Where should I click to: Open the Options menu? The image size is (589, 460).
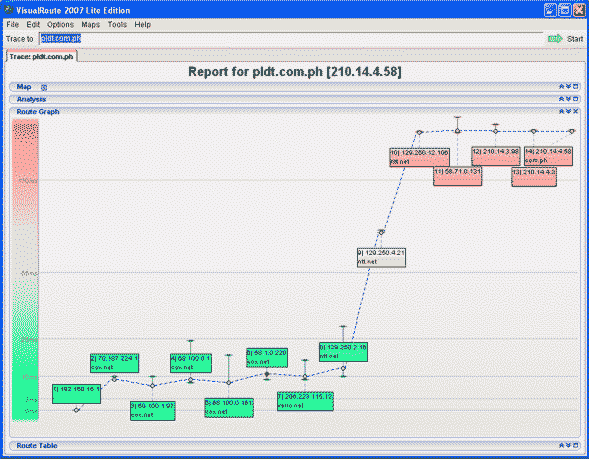tap(60, 24)
